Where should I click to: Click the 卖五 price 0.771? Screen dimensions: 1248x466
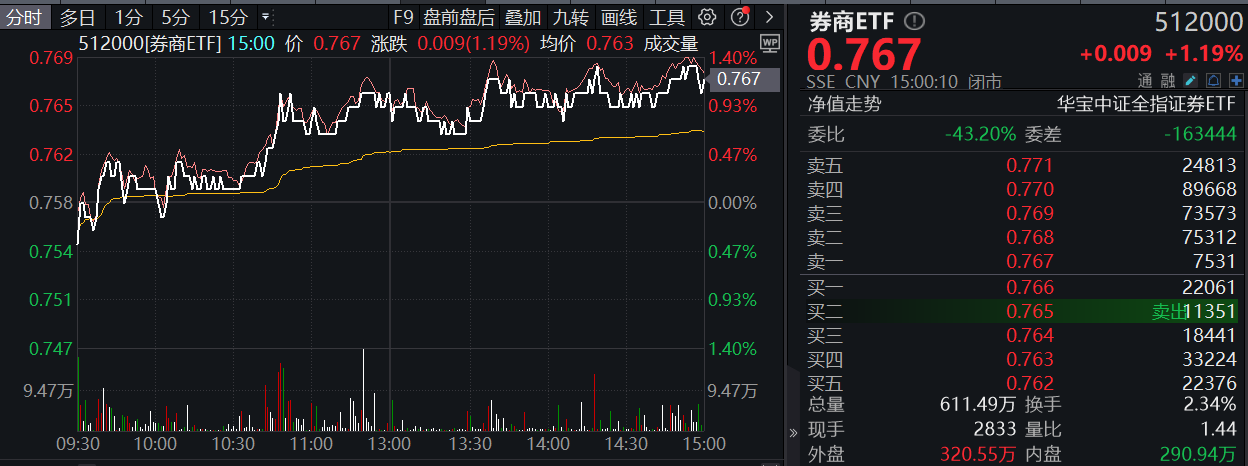pyautogui.click(x=1030, y=166)
